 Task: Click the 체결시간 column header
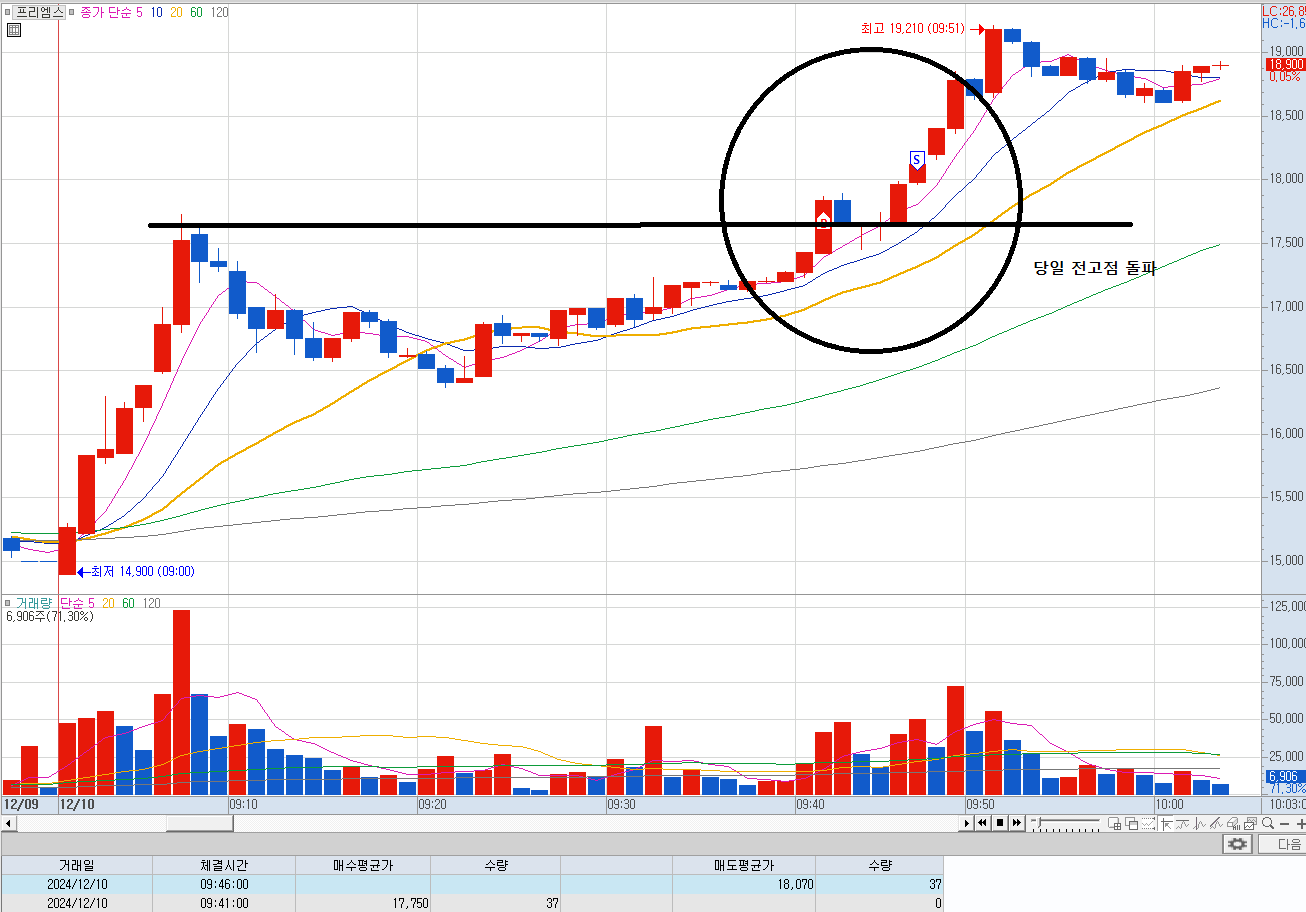pyautogui.click(x=224, y=866)
